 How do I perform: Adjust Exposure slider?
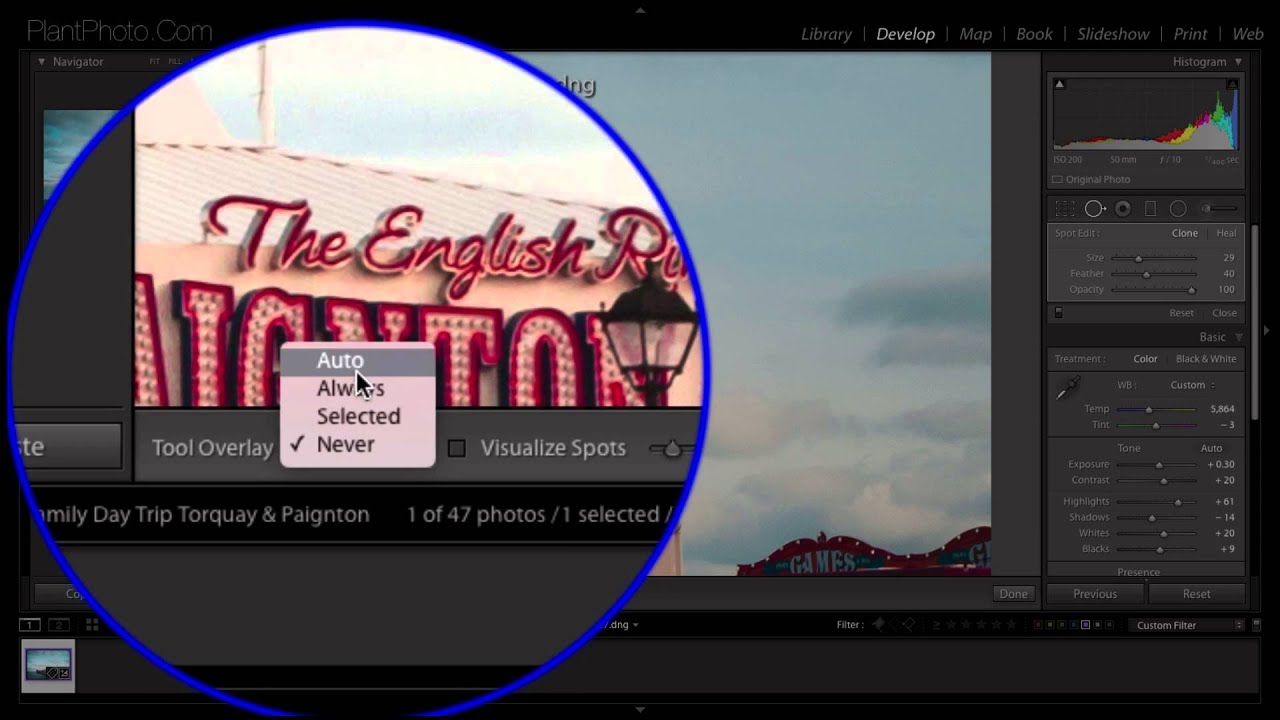pos(1159,465)
